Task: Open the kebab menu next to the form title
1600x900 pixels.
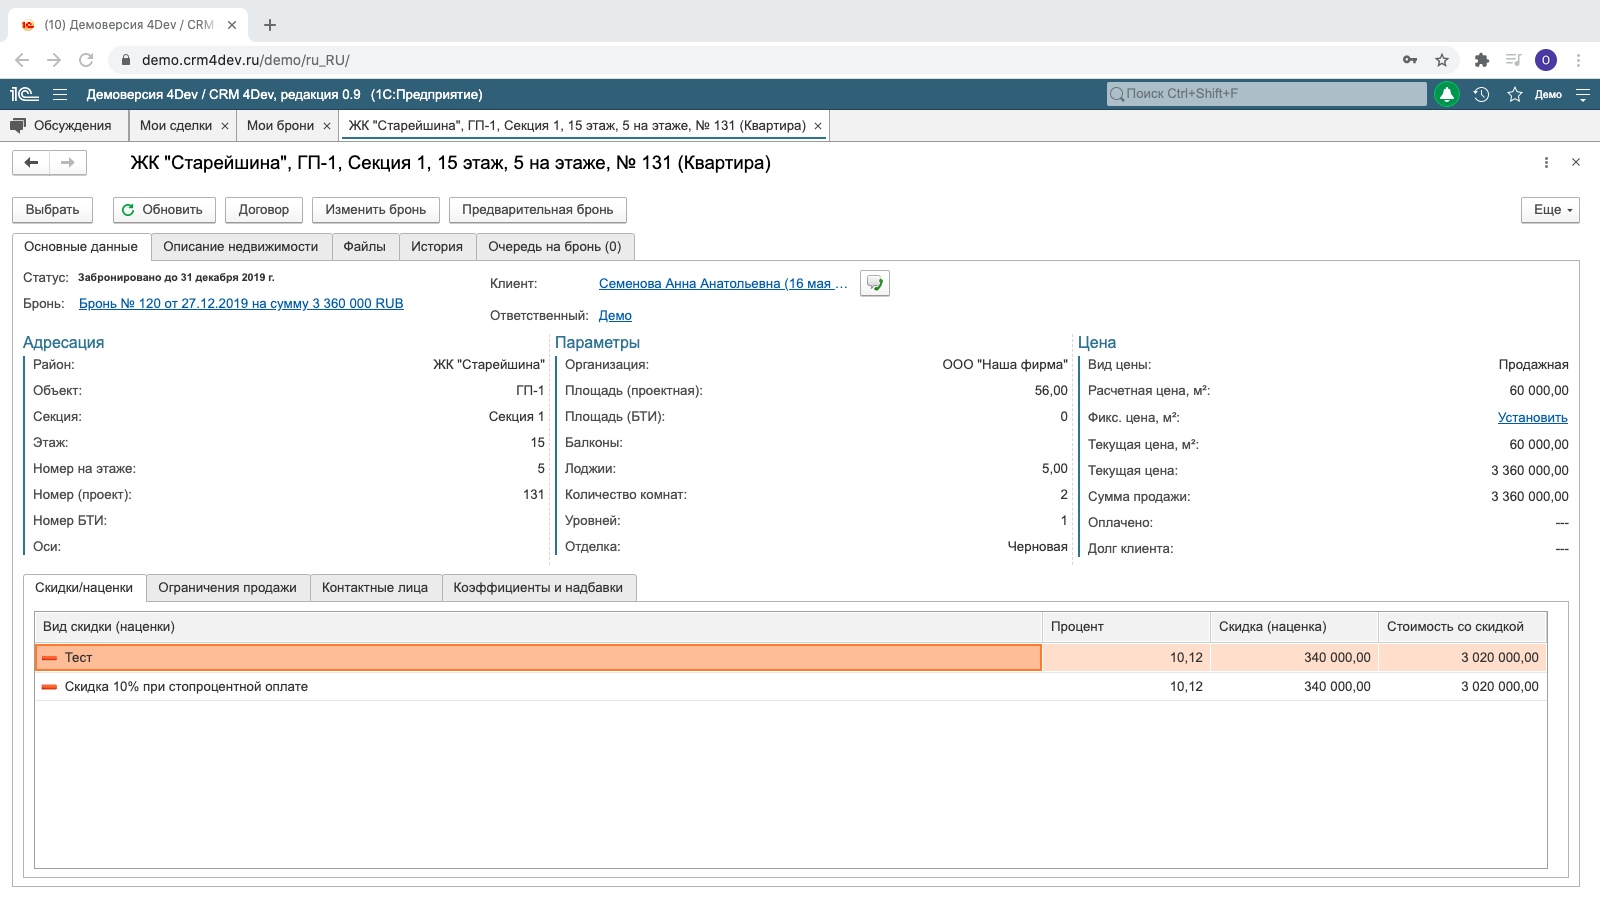Action: 1545,162
